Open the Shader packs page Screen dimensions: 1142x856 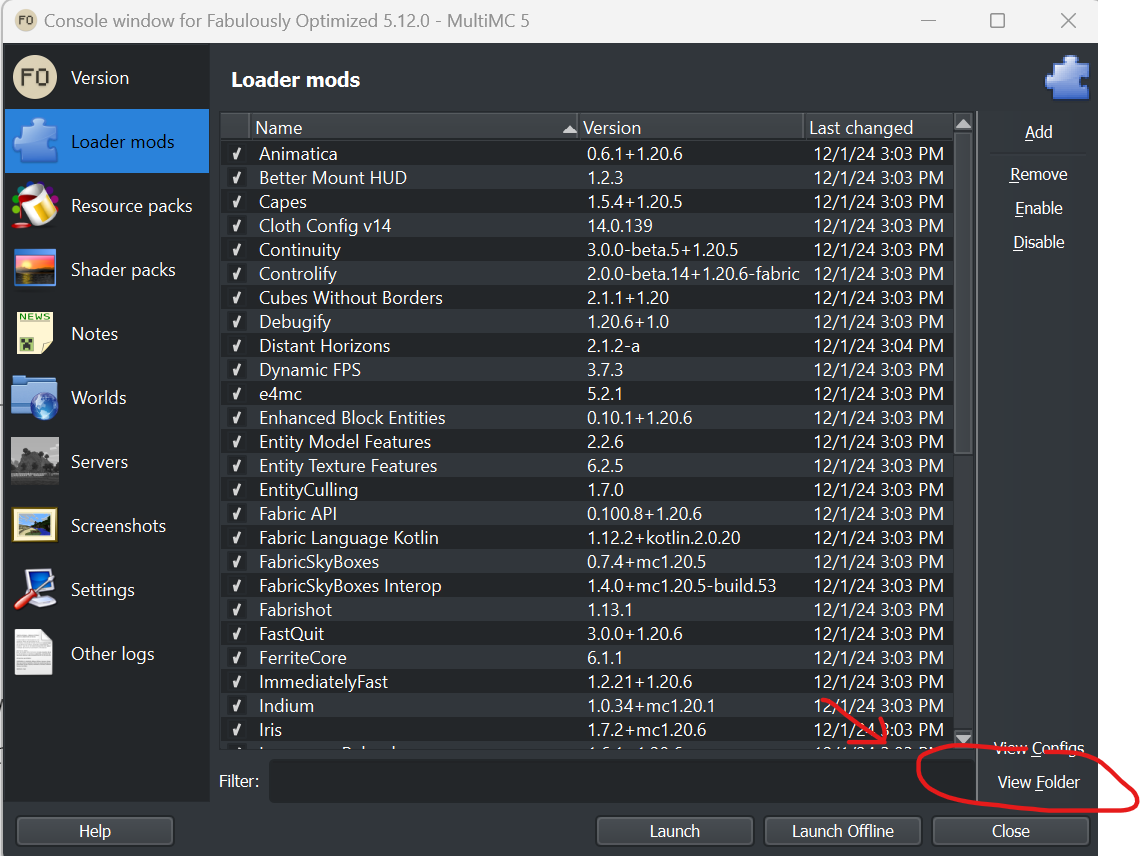(107, 270)
